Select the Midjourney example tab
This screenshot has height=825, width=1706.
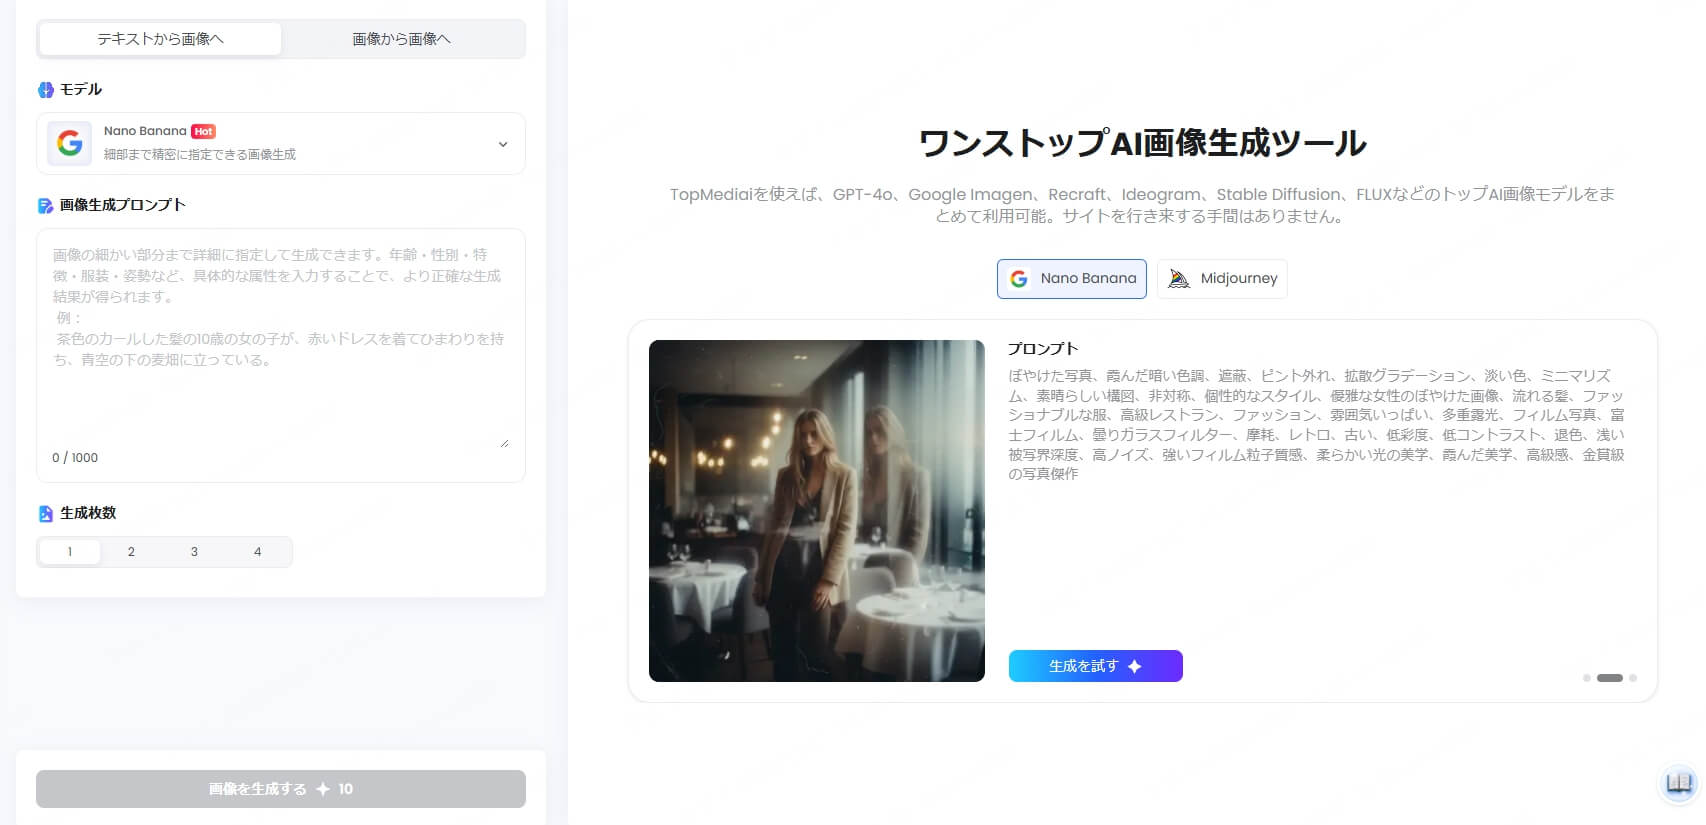pos(1222,279)
